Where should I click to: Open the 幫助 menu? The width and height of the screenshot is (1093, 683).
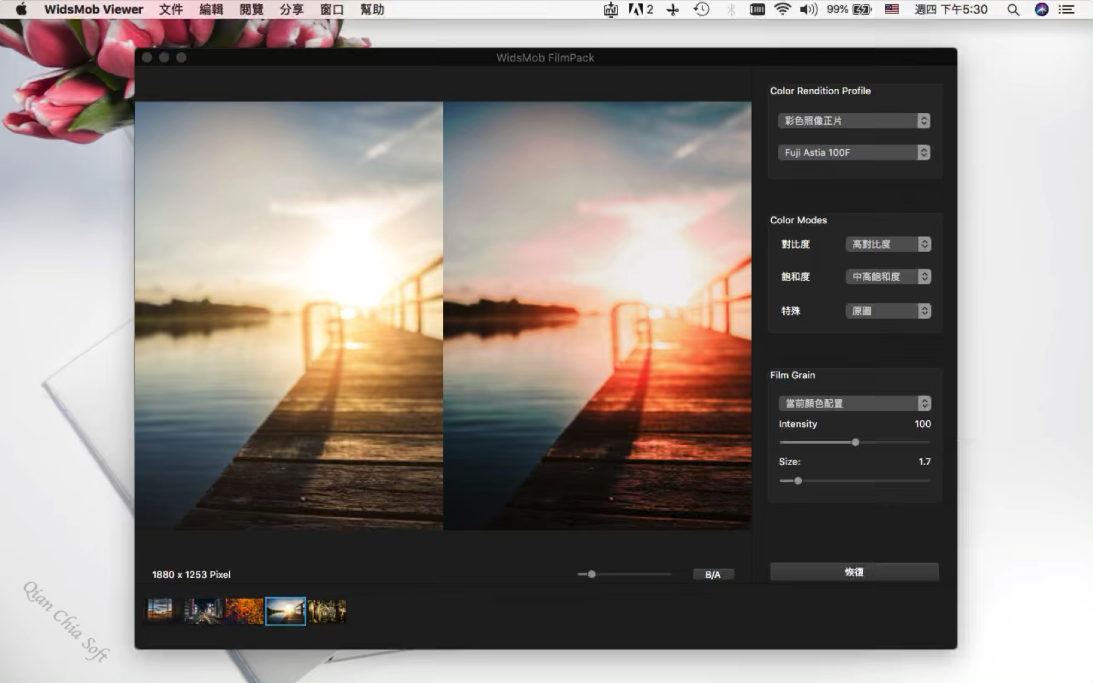point(372,9)
